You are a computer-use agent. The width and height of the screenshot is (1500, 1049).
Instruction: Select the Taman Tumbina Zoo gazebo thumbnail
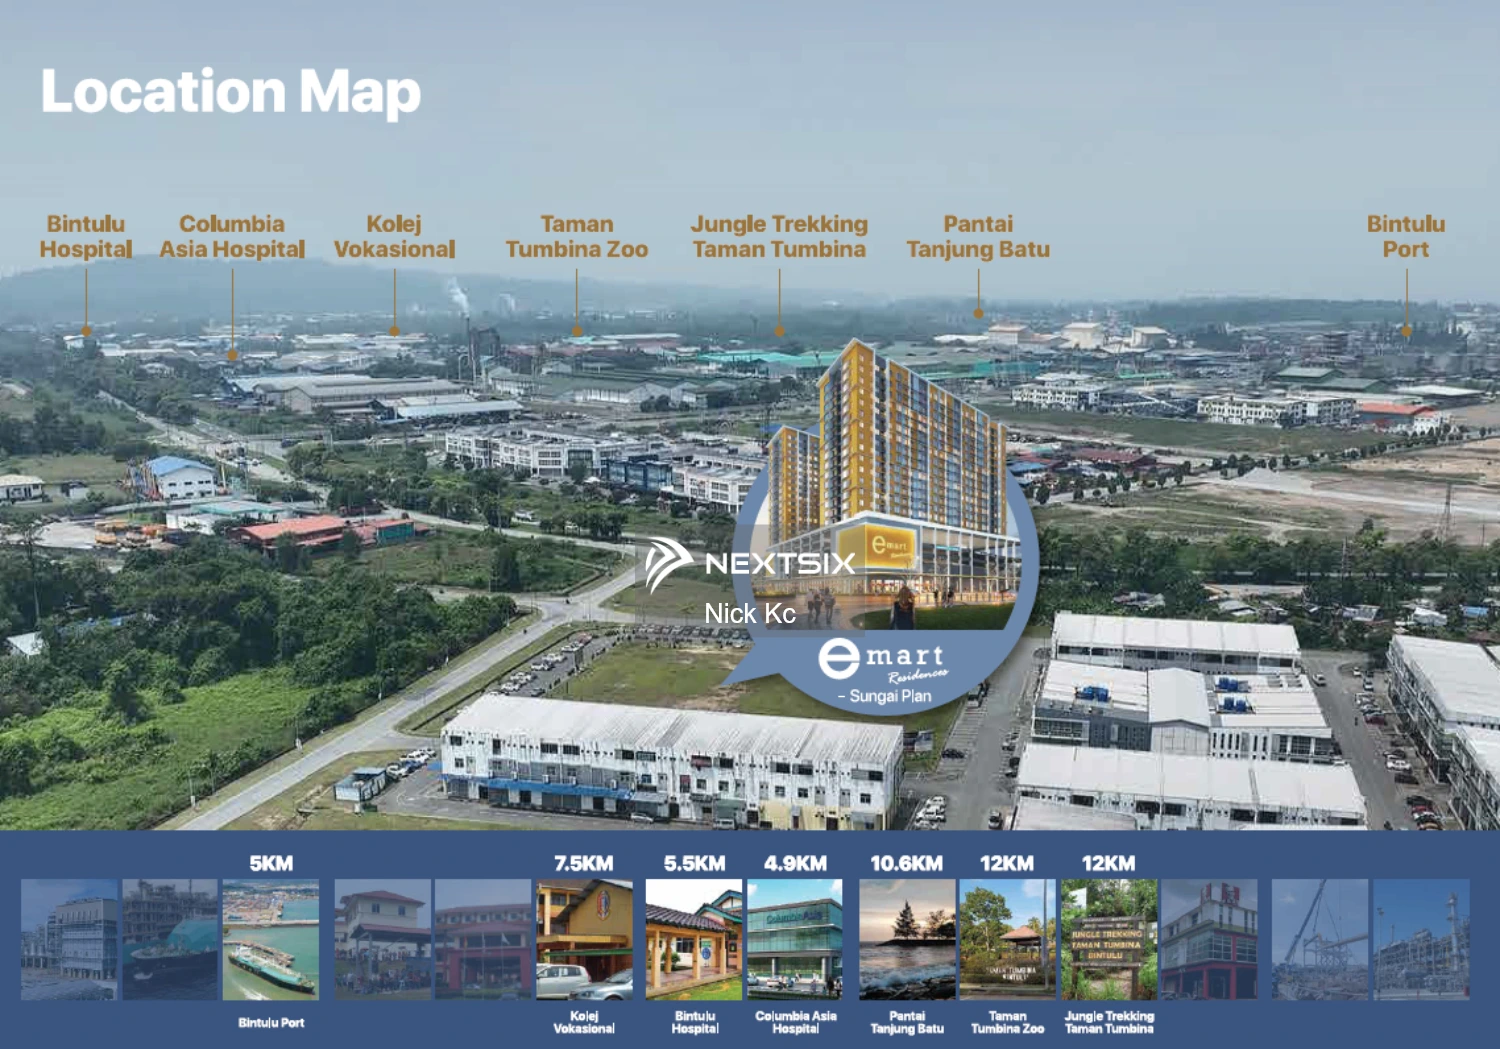point(1008,940)
